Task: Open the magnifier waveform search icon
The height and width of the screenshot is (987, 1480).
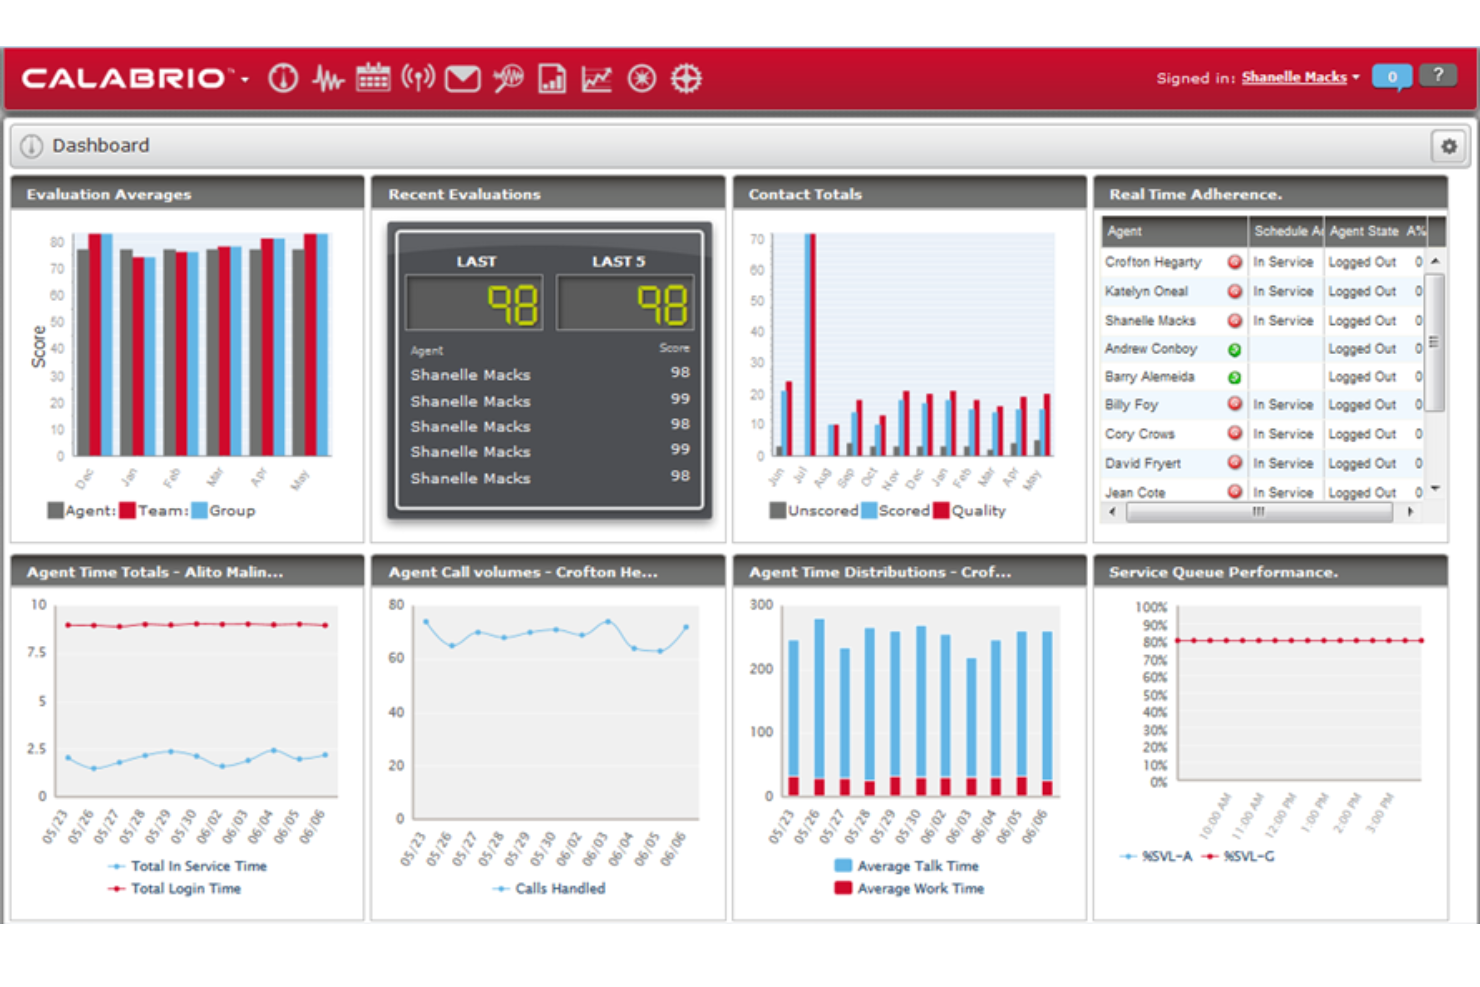Action: [x=508, y=78]
